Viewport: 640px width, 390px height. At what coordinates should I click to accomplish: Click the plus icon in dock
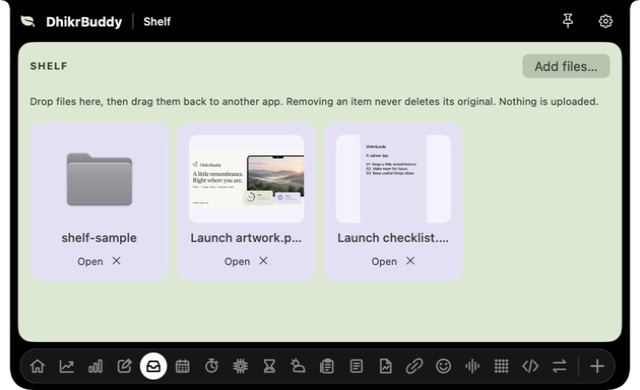tap(597, 366)
